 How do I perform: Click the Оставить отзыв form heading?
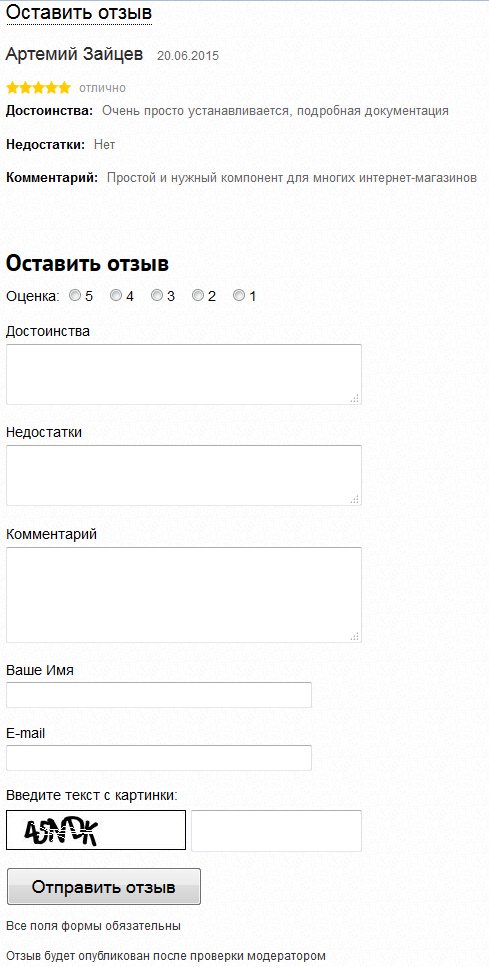click(87, 264)
